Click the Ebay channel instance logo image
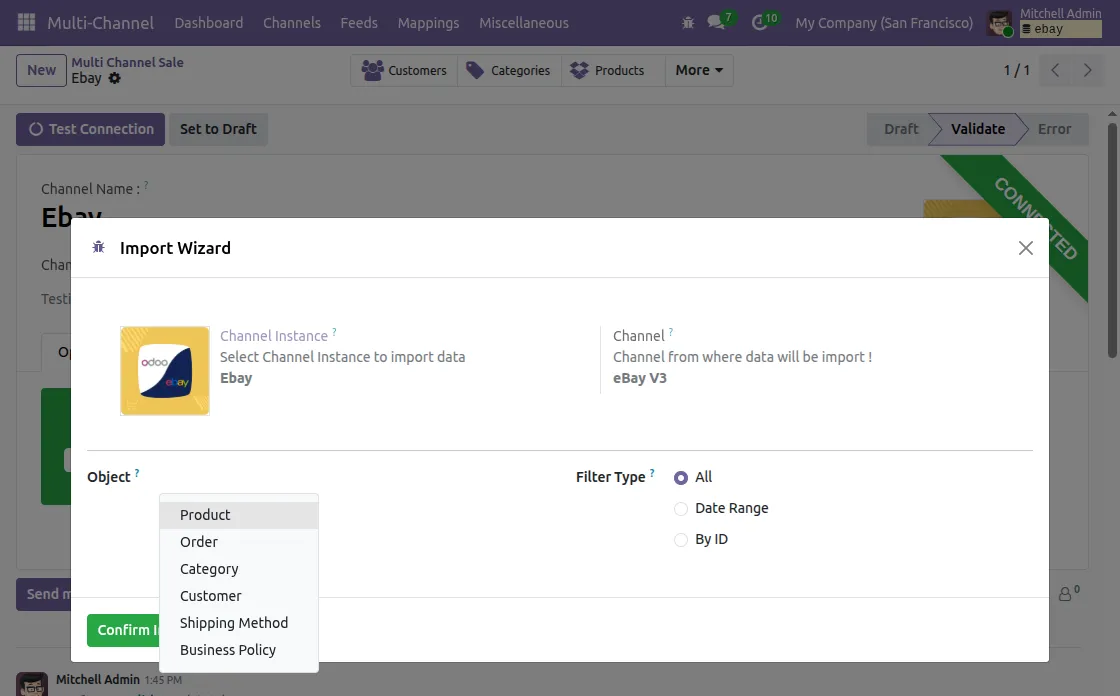Screen dimensions: 1120x696 coord(165,371)
